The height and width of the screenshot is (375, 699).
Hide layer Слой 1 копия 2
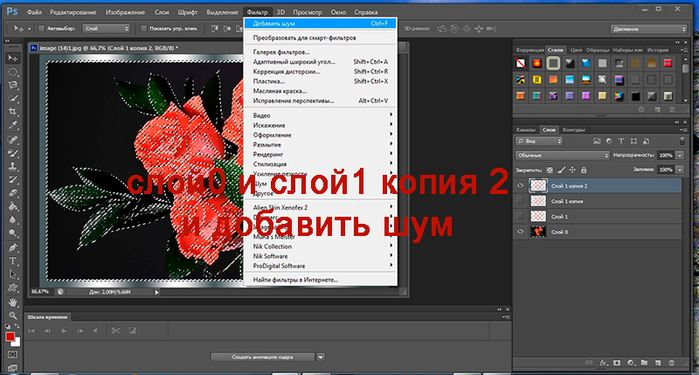pos(520,186)
